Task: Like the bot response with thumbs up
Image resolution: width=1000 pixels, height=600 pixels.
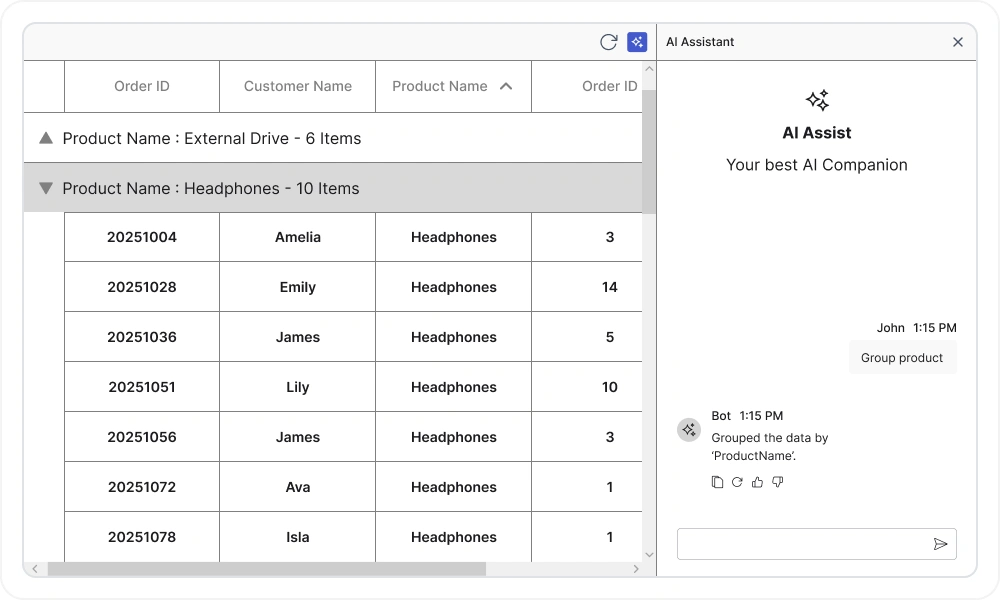Action: pyautogui.click(x=757, y=482)
